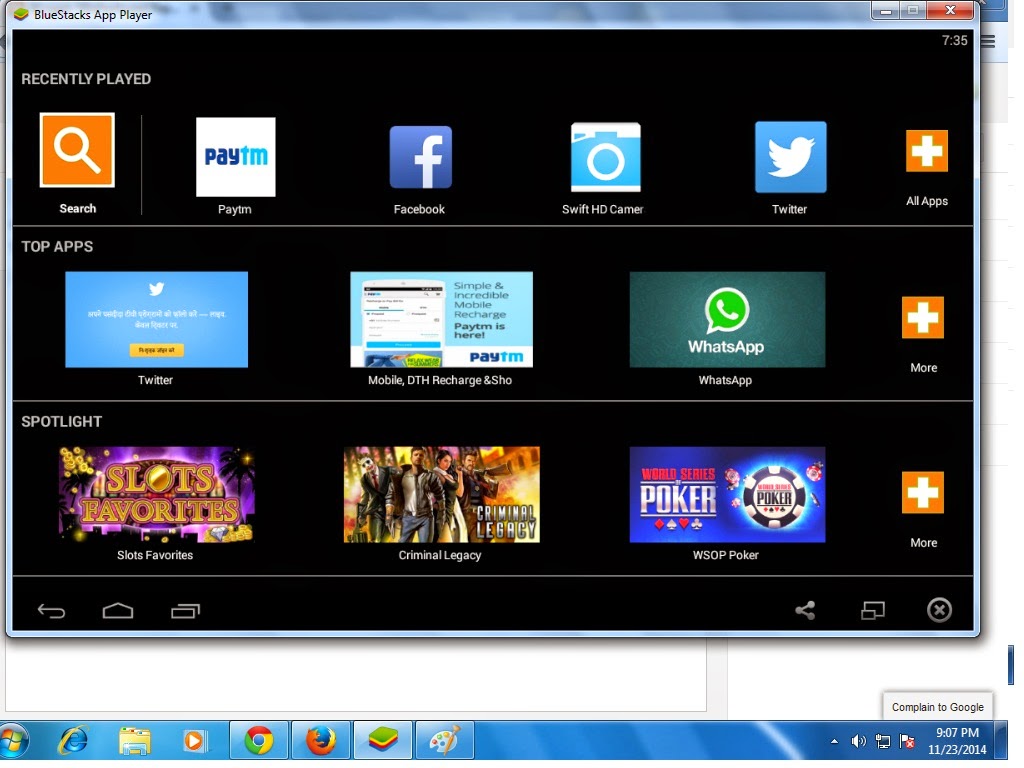The height and width of the screenshot is (768, 1024).
Task: Open Windows Explorer folder in taskbar
Action: [x=135, y=741]
